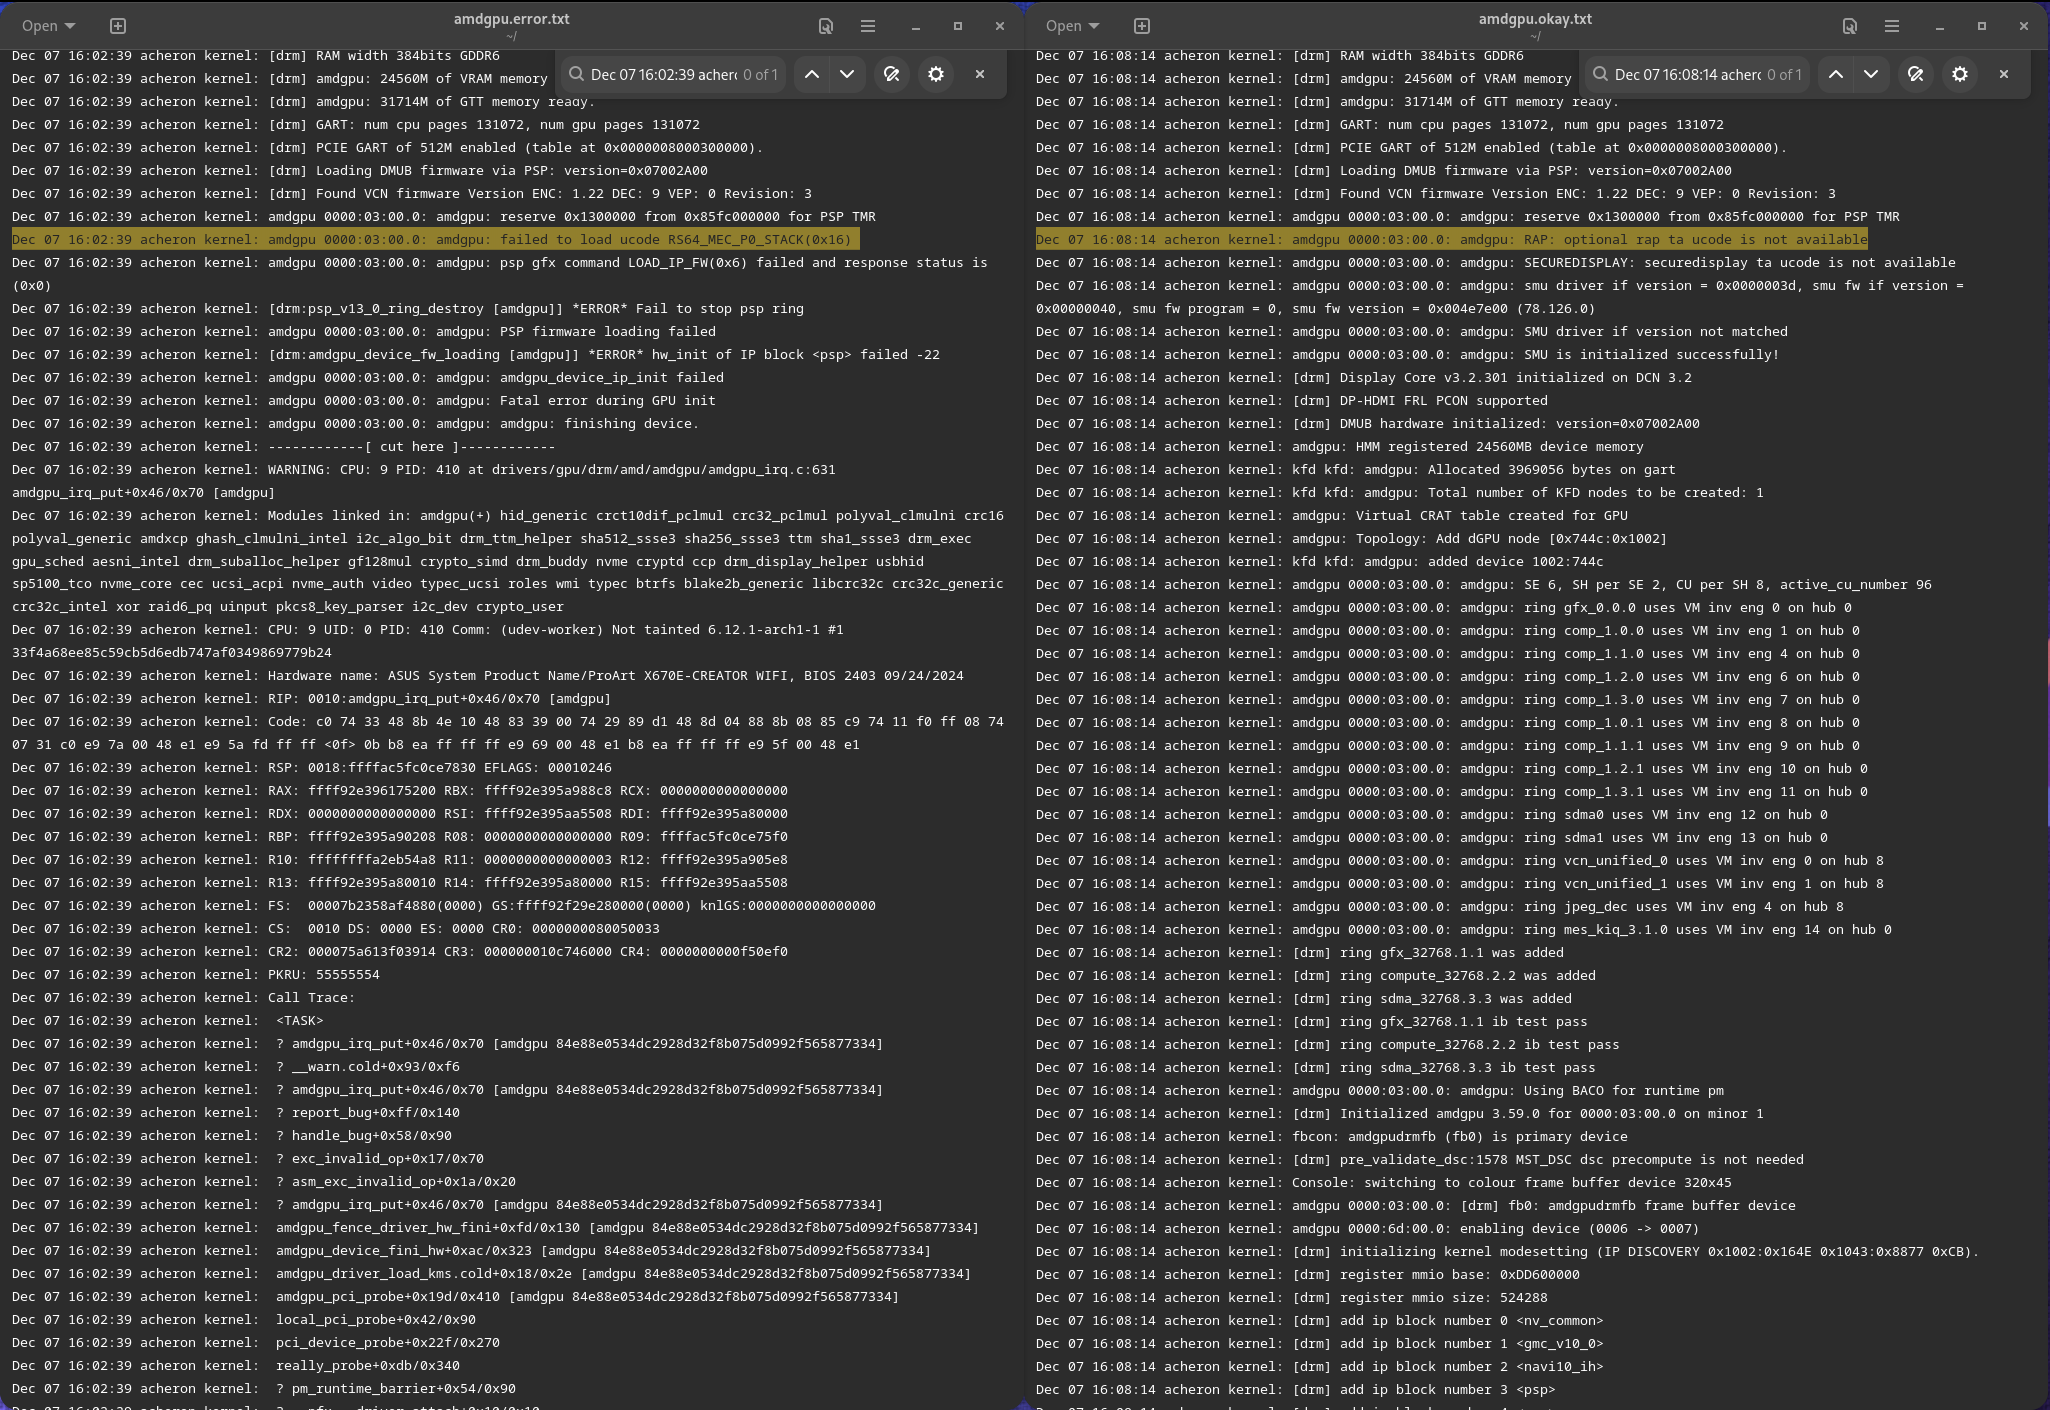Click the 'Using BACO for runtime pm' line
This screenshot has width=2050, height=1410.
pos(1380,1091)
